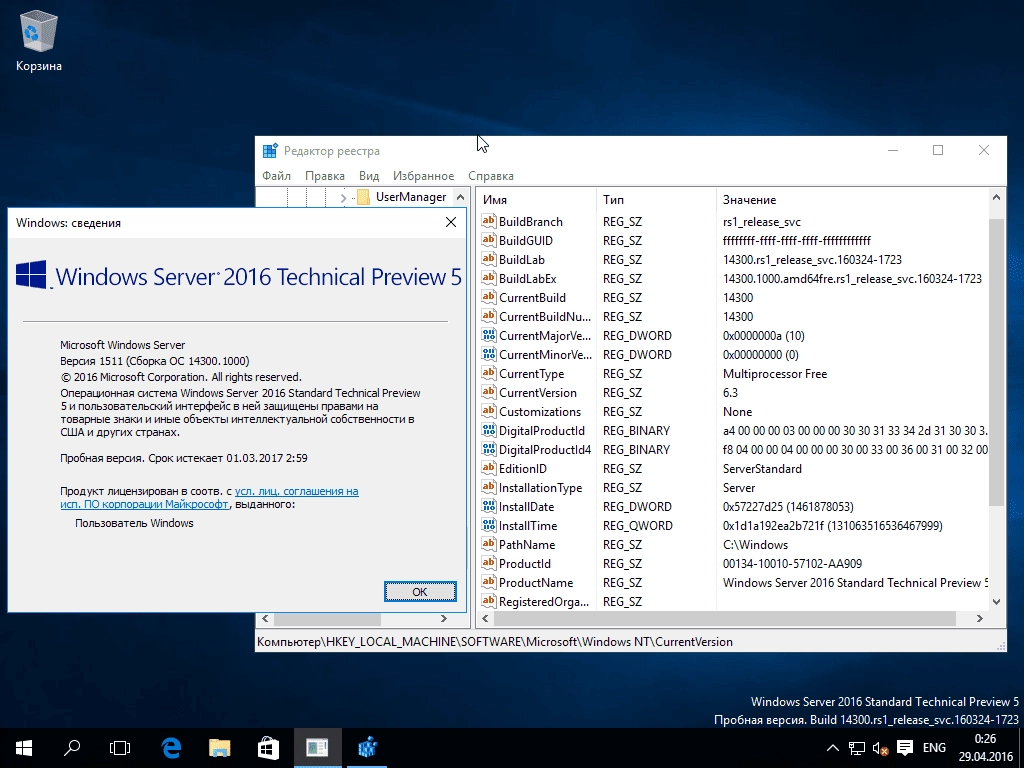Select the DigitalProductId4 binary icon
This screenshot has width=1024, height=768.
pyautogui.click(x=488, y=449)
